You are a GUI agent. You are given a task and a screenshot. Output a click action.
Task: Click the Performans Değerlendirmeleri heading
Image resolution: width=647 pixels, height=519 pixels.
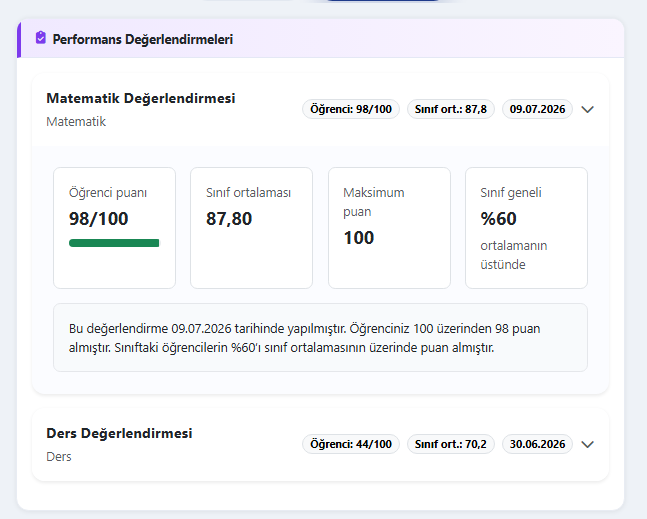pos(143,39)
